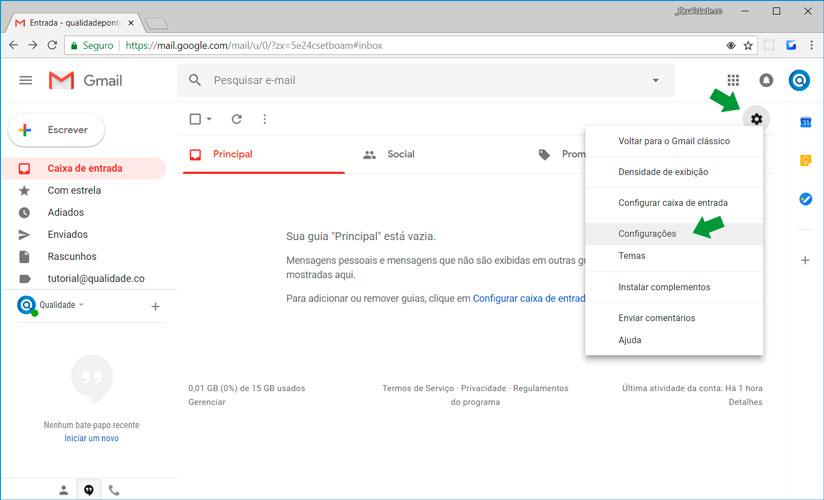The width and height of the screenshot is (824, 500).
Task: Add a side panel add-on with the plus icon
Action: (805, 260)
